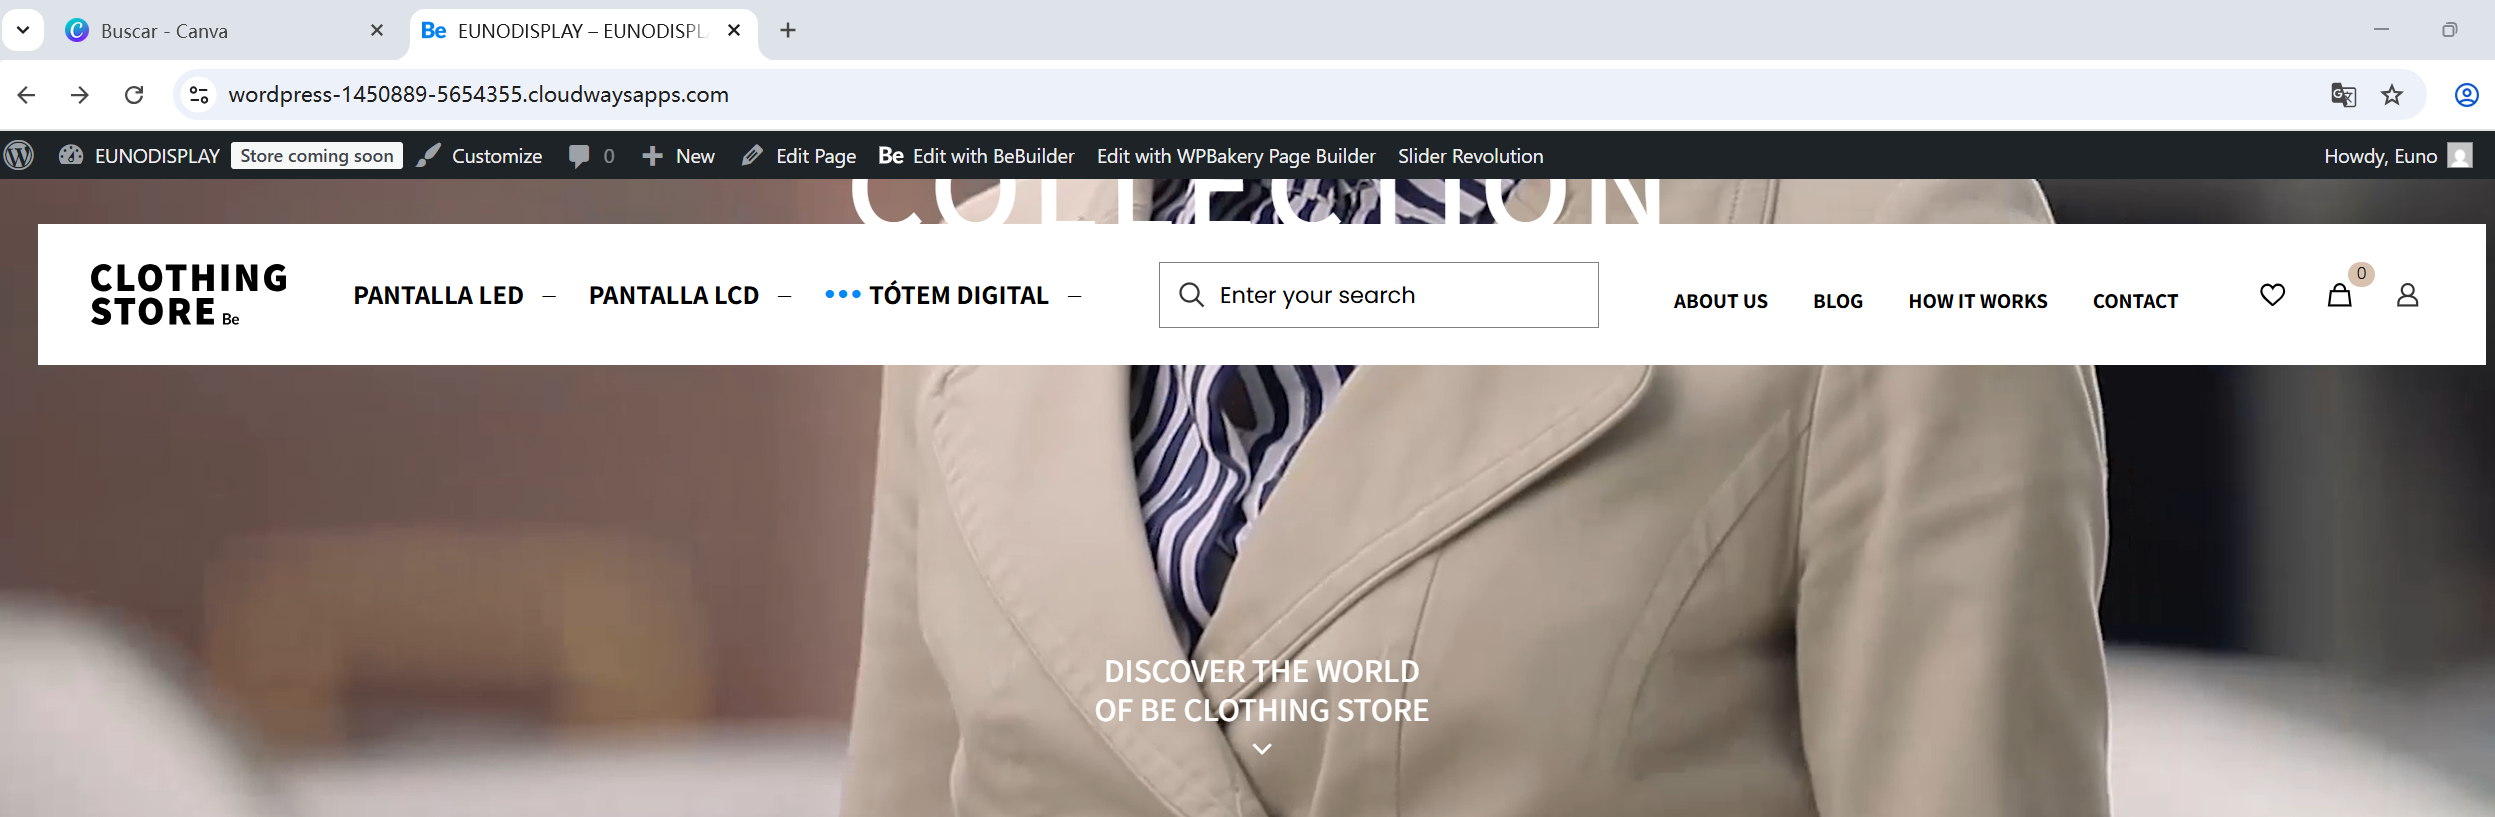
Task: Click the Enter your search field
Action: point(1378,295)
